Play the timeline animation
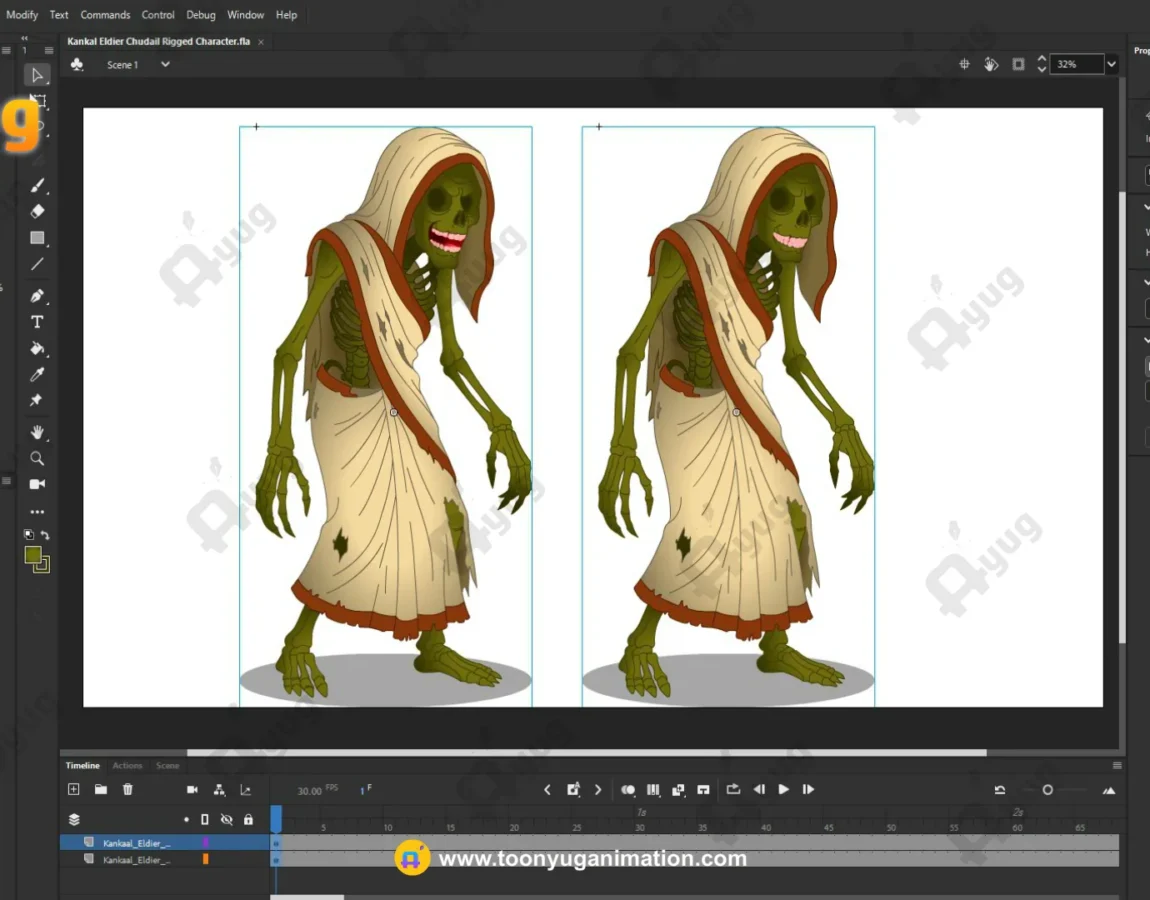Screen dimensions: 1150x900 783,789
